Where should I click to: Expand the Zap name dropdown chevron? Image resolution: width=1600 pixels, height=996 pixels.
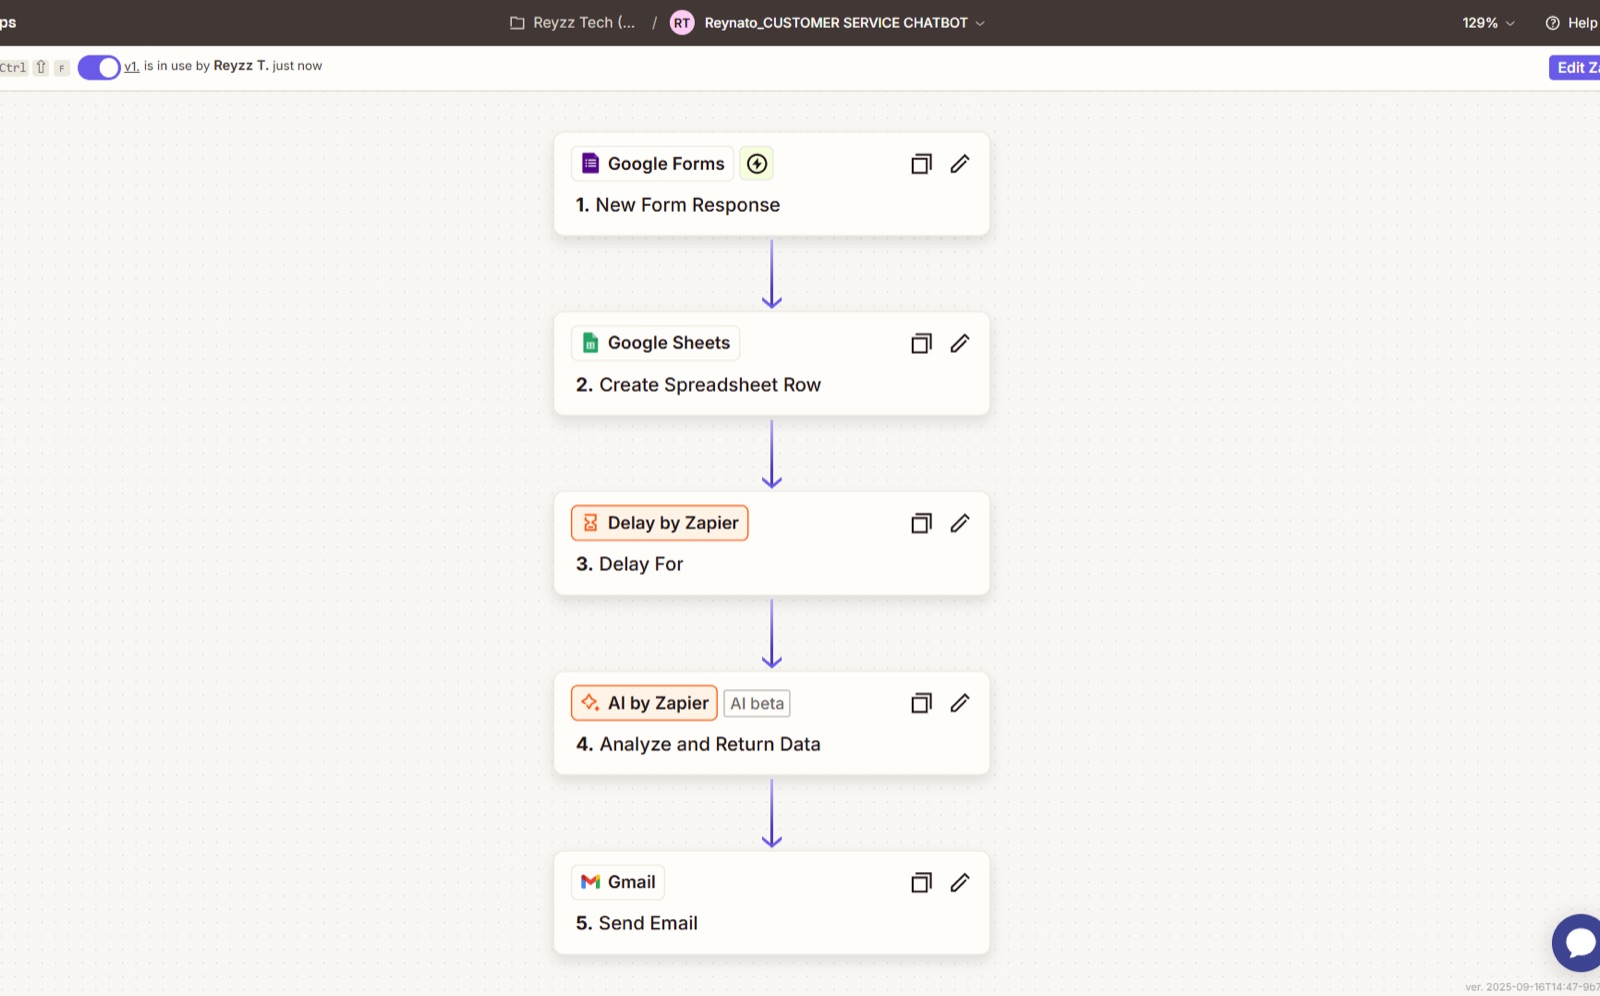point(980,23)
